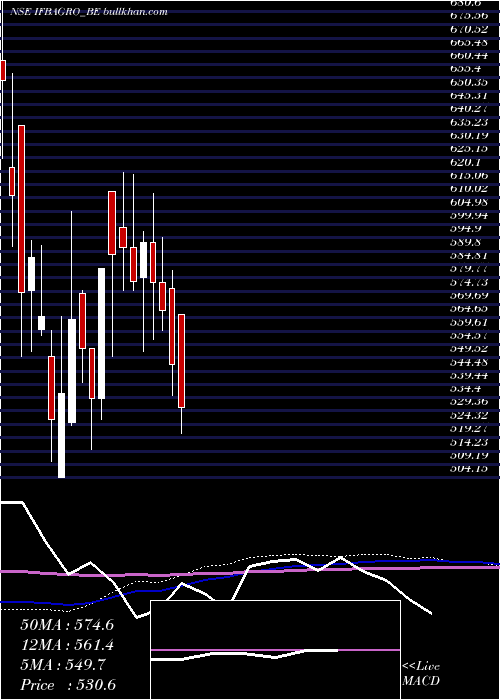Click inside the MACD inset chart panel
Viewport: 500px width, 700px height.
(x=275, y=650)
